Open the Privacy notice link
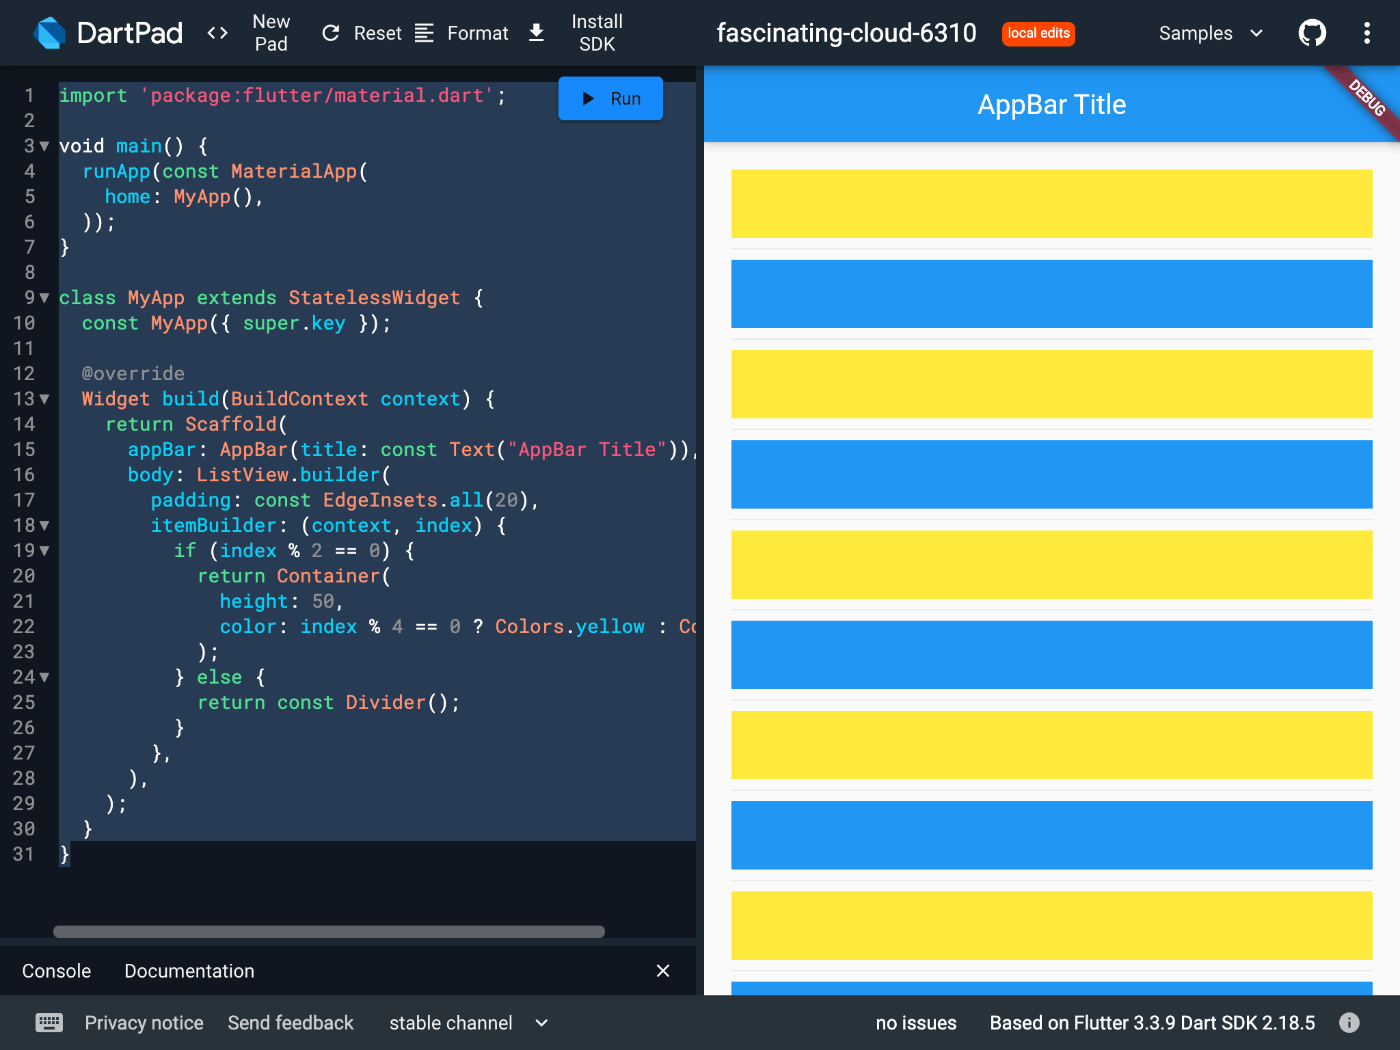1400x1050 pixels. [144, 1023]
